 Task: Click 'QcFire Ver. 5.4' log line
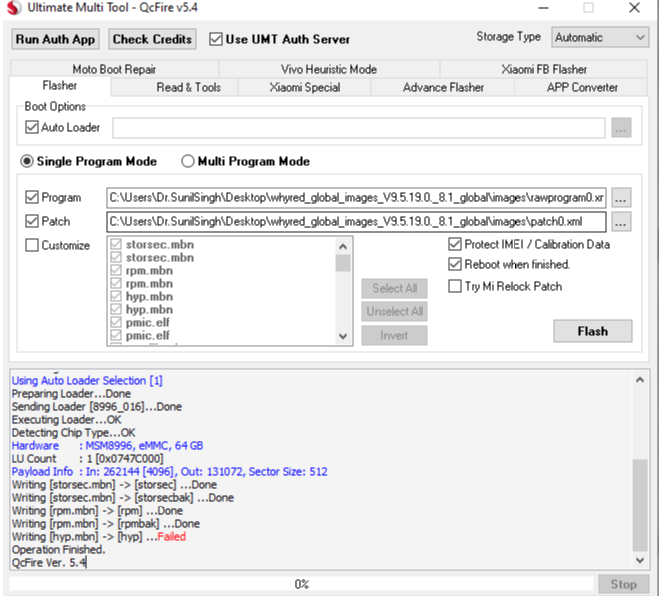(49, 563)
